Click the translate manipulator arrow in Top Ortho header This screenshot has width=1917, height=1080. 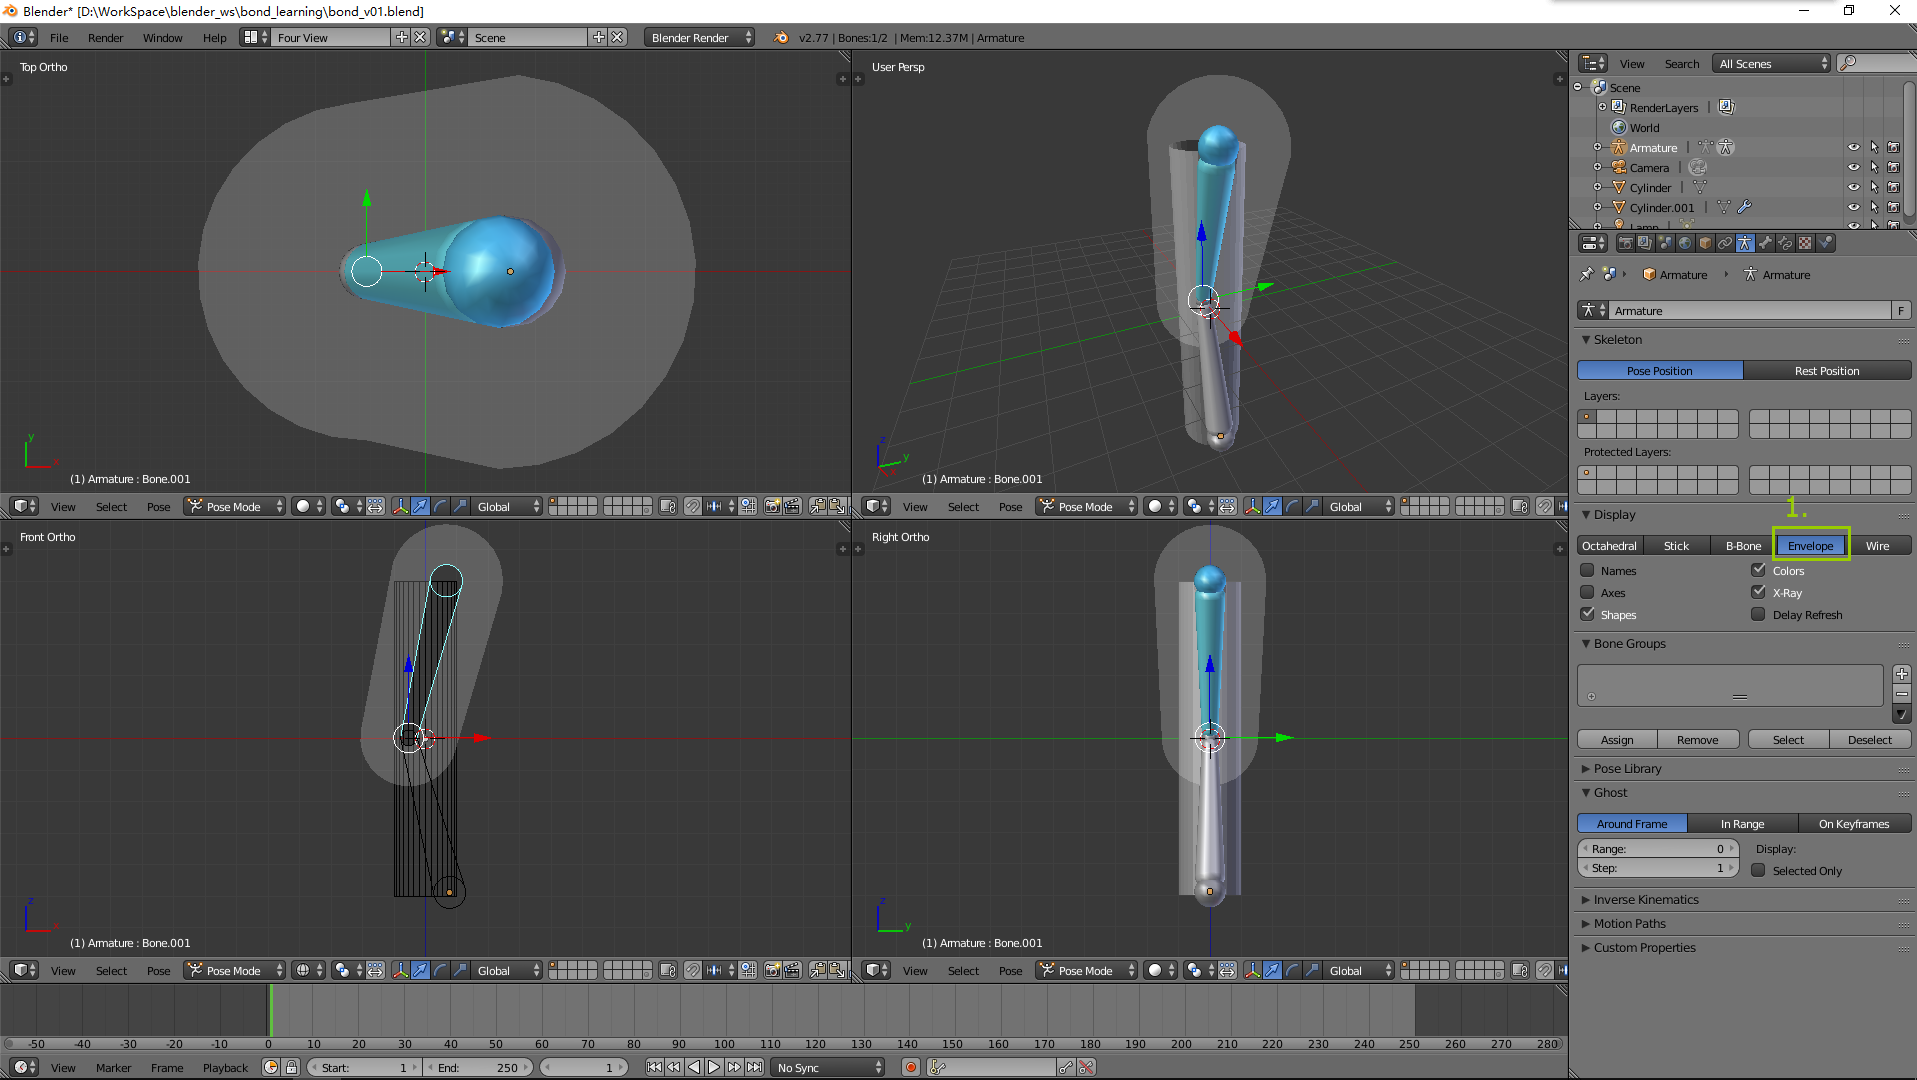click(x=420, y=506)
